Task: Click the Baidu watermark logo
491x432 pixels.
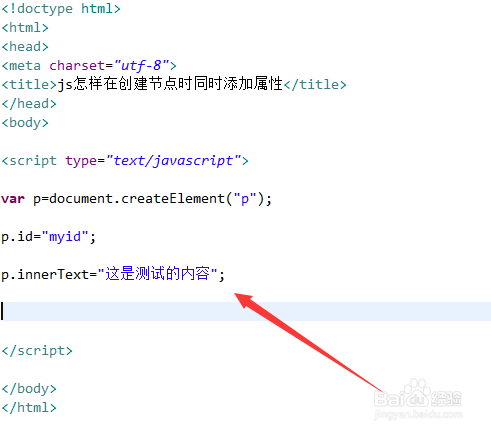Action: click(x=418, y=398)
